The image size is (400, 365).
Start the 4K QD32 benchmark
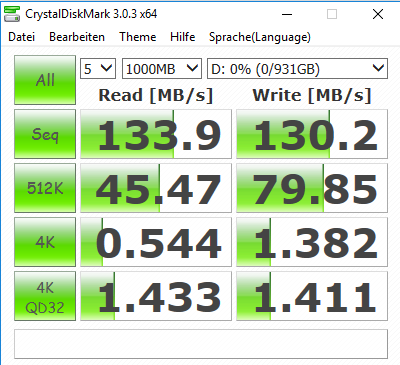45,296
